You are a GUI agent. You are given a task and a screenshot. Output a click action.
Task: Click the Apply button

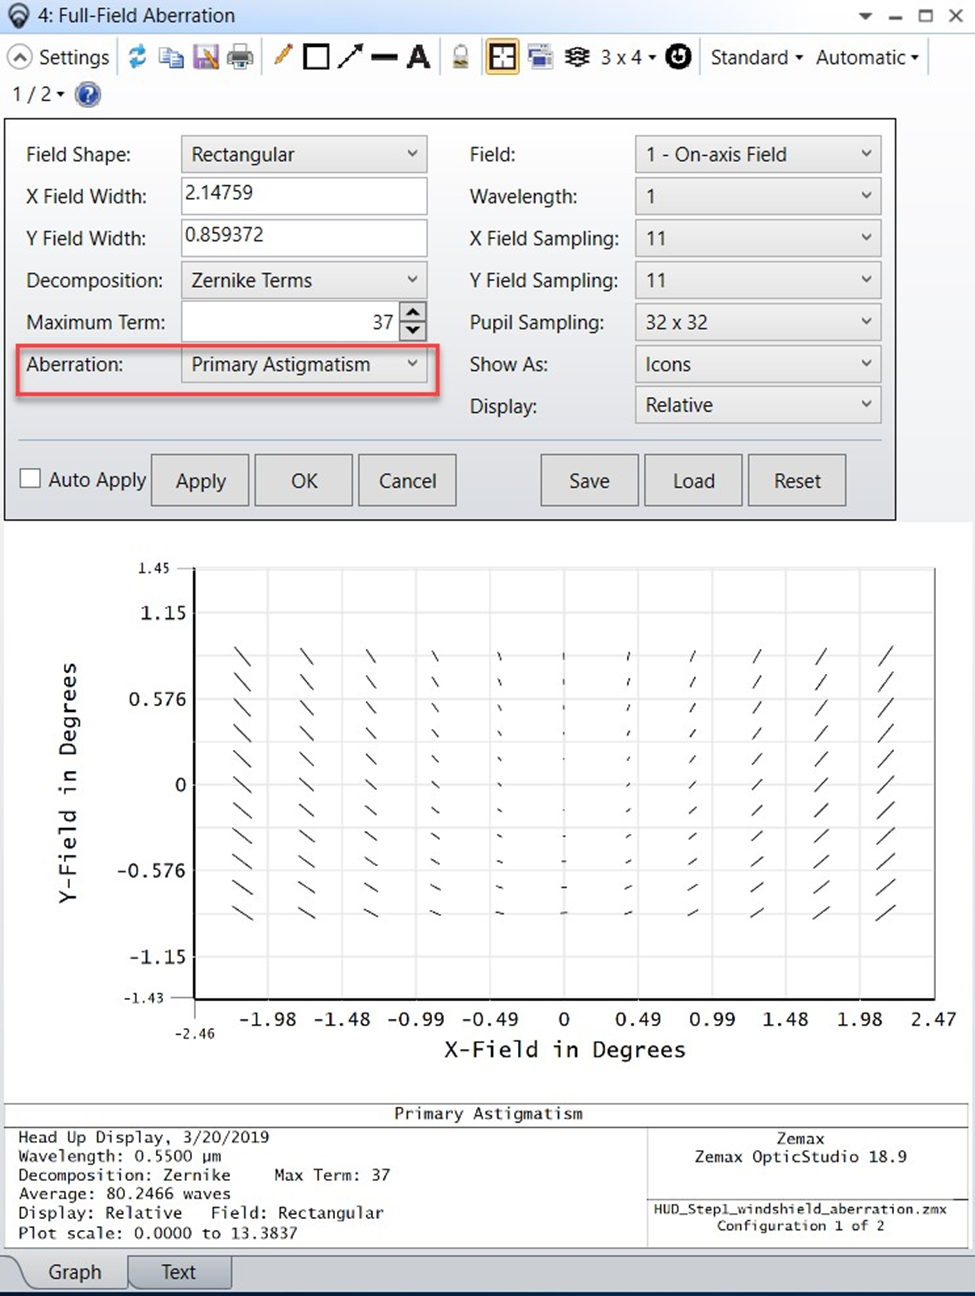[199, 480]
